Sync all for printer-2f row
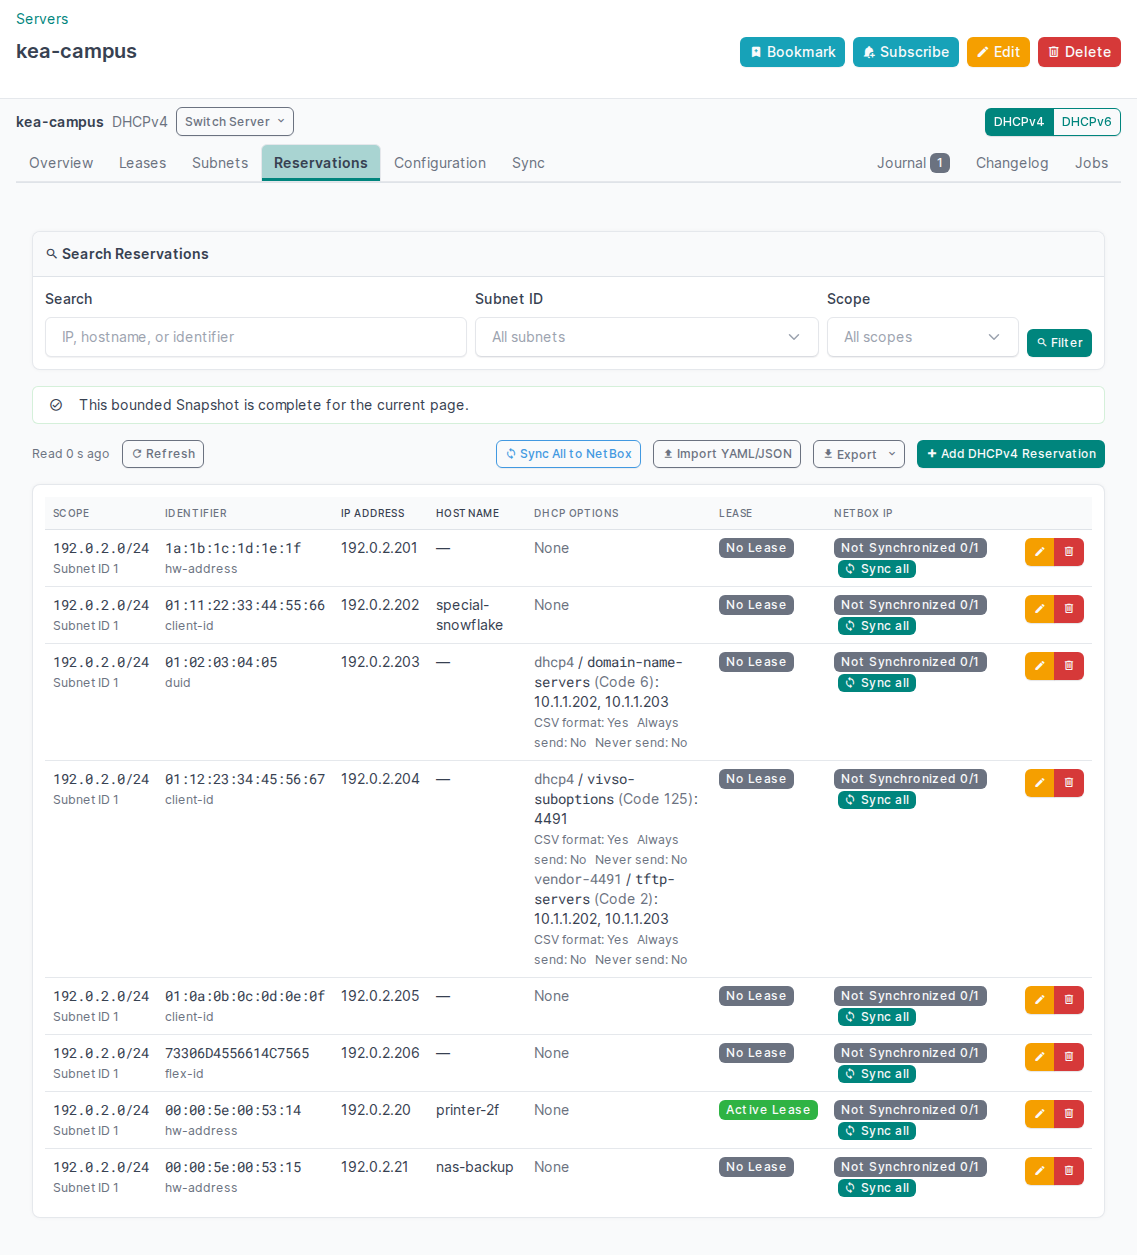Image resolution: width=1137 pixels, height=1255 pixels. pyautogui.click(x=877, y=1131)
